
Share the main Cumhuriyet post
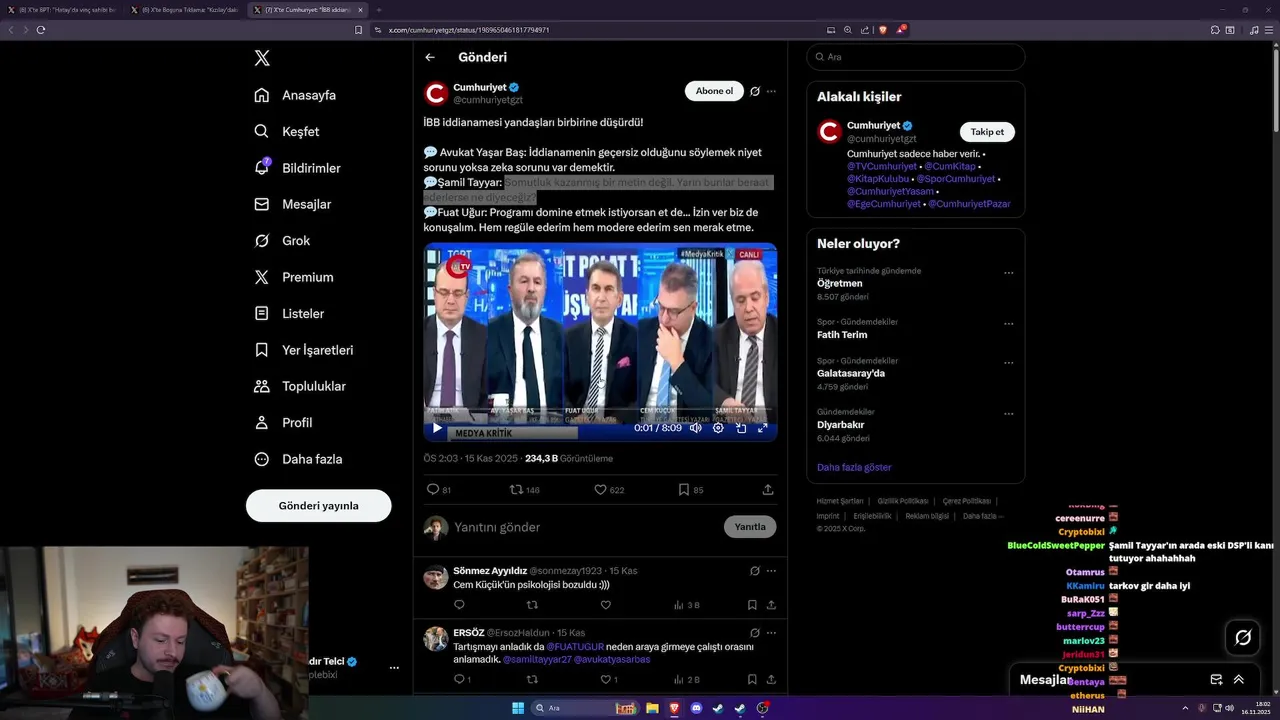(x=768, y=490)
